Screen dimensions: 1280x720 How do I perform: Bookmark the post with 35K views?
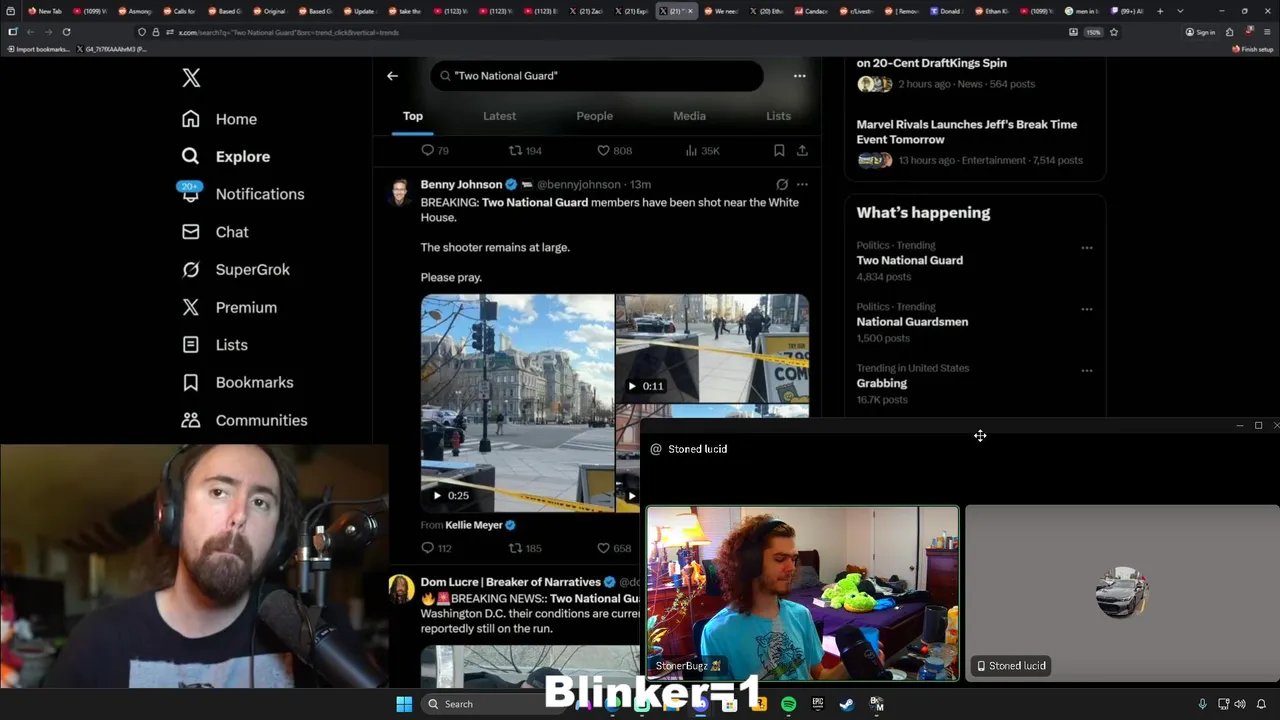(779, 151)
